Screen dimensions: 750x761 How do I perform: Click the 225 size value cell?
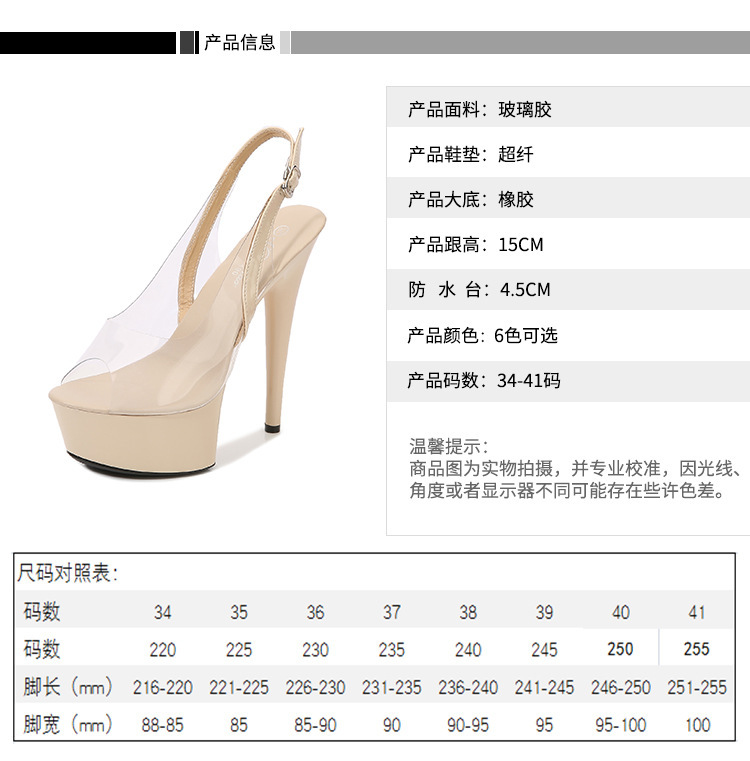pyautogui.click(x=239, y=649)
